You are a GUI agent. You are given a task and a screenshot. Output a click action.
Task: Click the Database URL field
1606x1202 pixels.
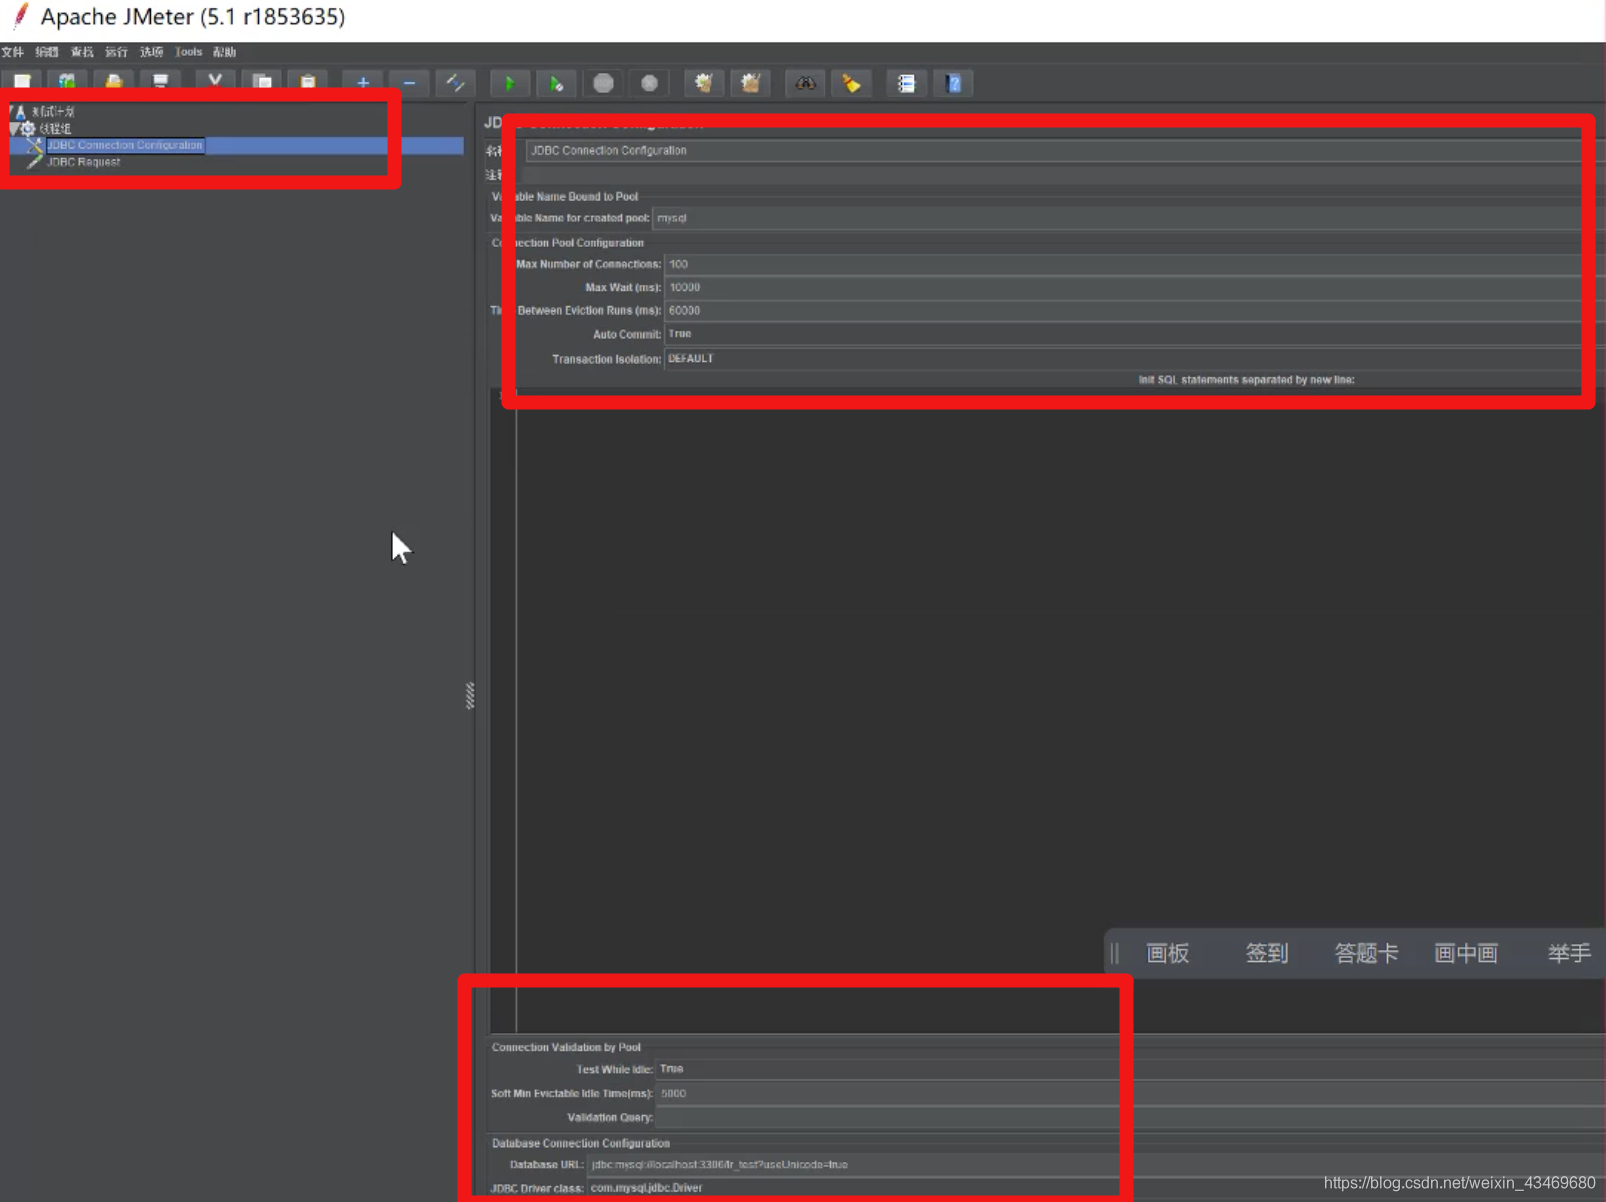click(1096, 1165)
